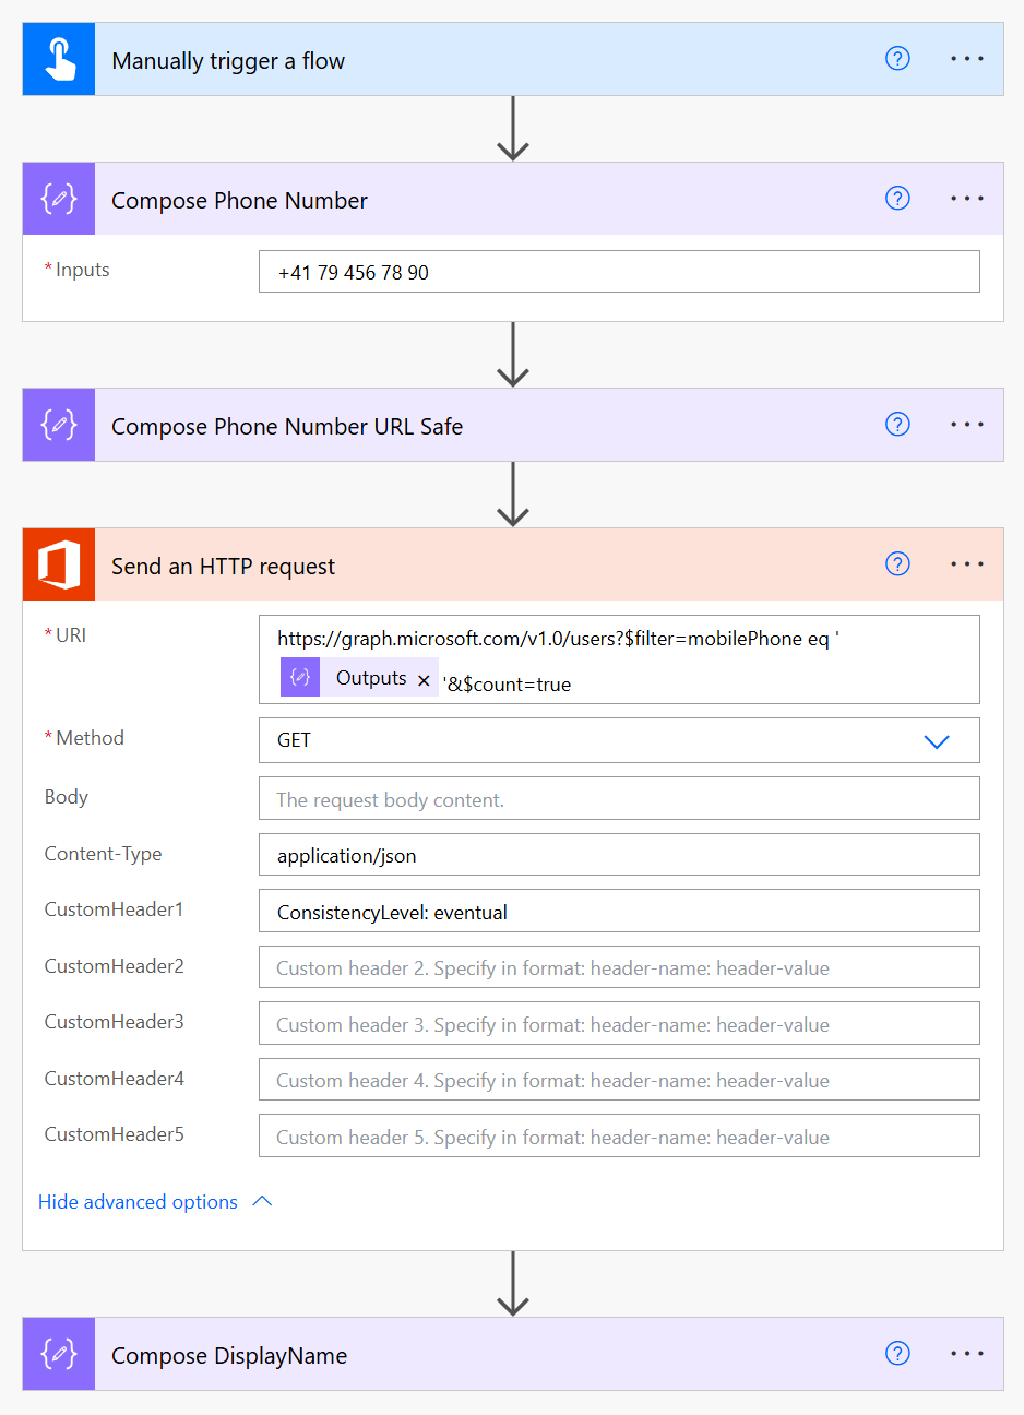The height and width of the screenshot is (1415, 1024).
Task: Click the Office 365 HTTP request icon
Action: coord(58,564)
